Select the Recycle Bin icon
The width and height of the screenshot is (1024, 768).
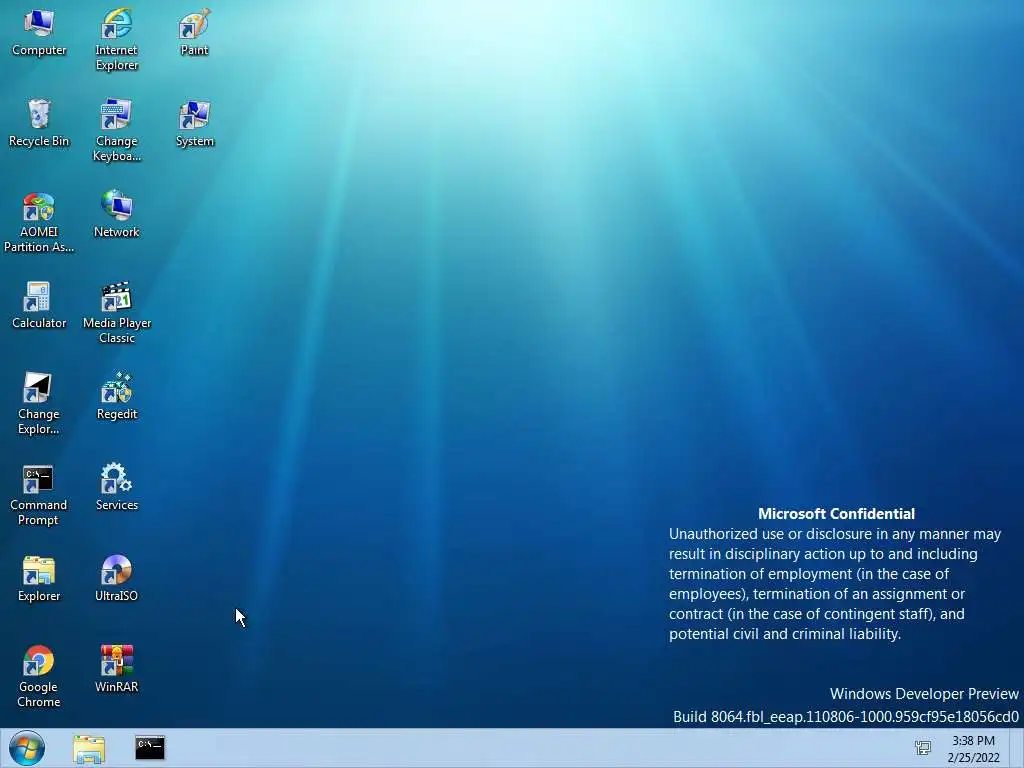click(x=39, y=123)
